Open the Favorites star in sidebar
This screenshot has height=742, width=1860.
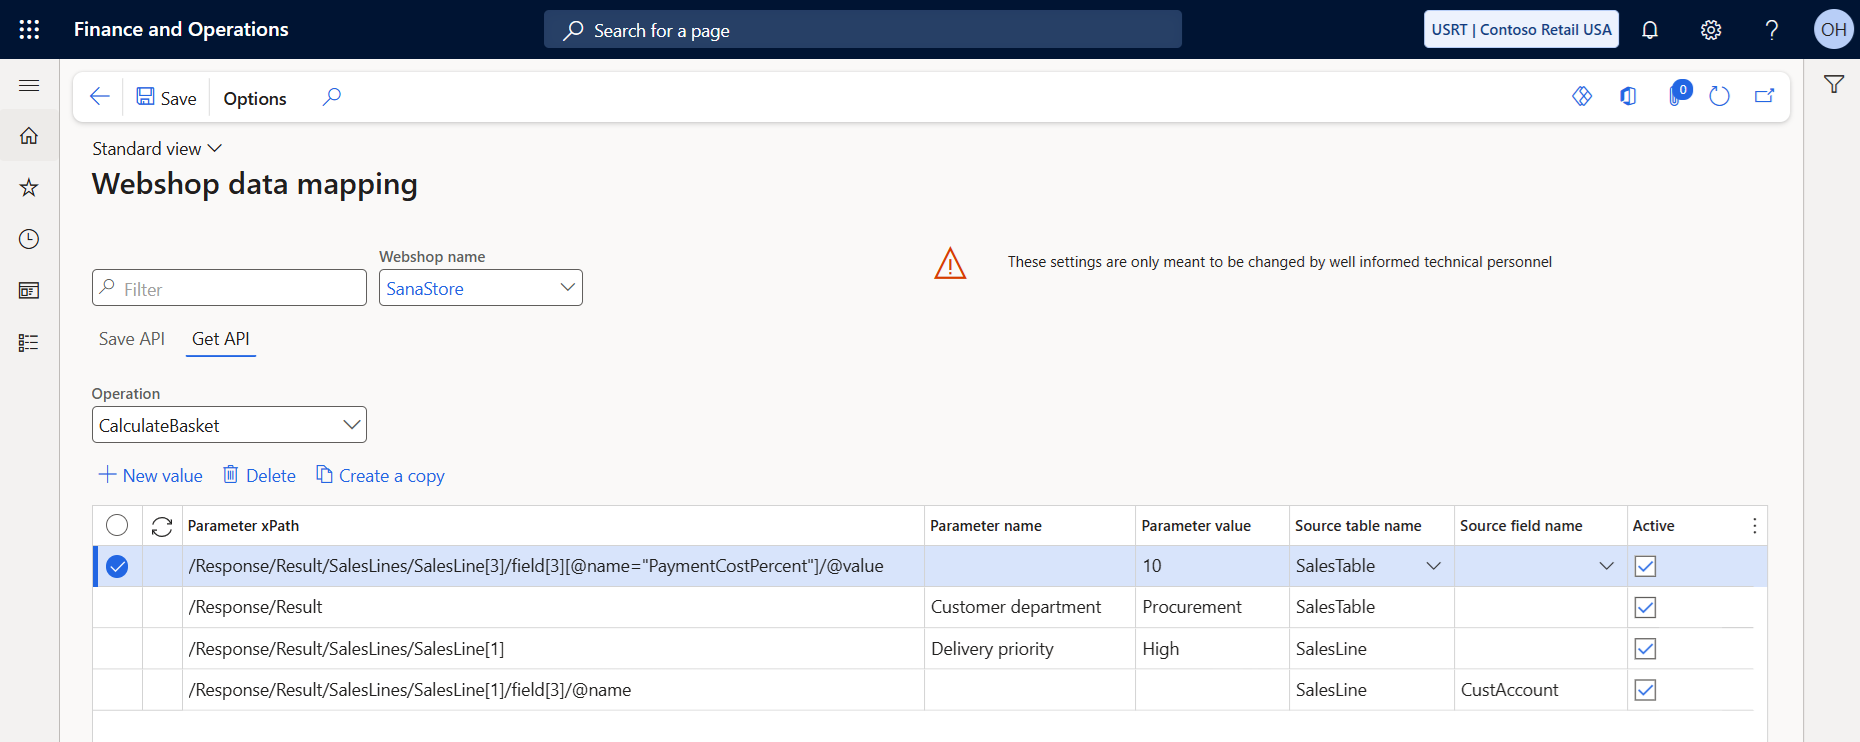29,188
